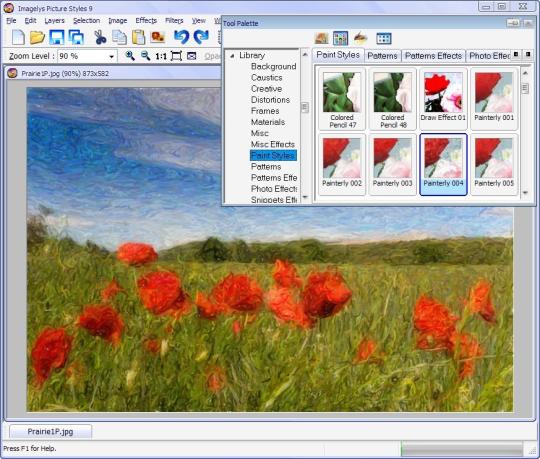Apply the Painterly 005 style
Screen dimensions: 540x459
tap(494, 165)
